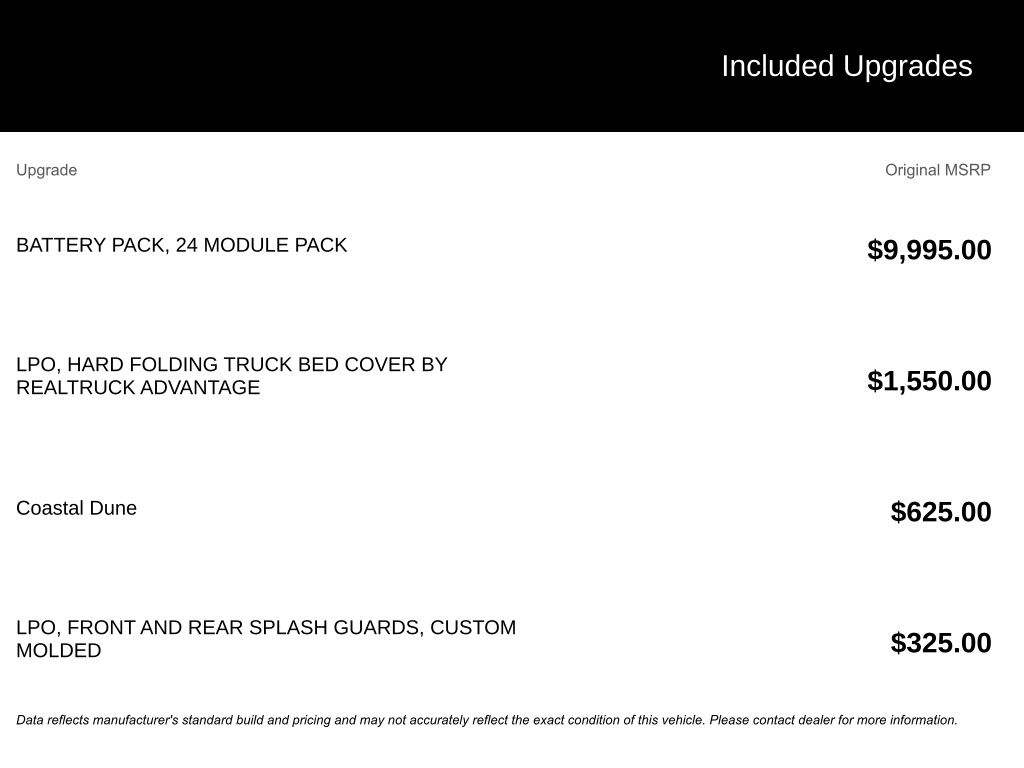Click the REALTRUCK ADVANTAGE text line
Image resolution: width=1024 pixels, height=768 pixels.
pyautogui.click(x=138, y=387)
